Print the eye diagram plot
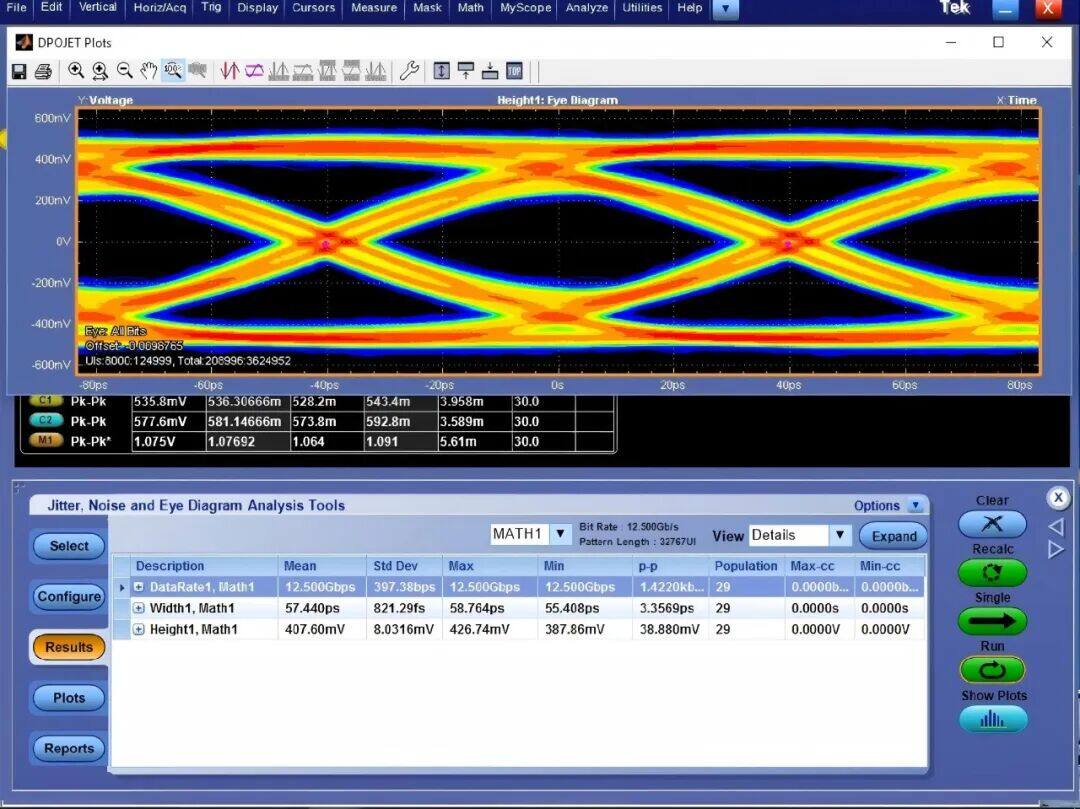This screenshot has width=1080, height=809. click(x=43, y=71)
